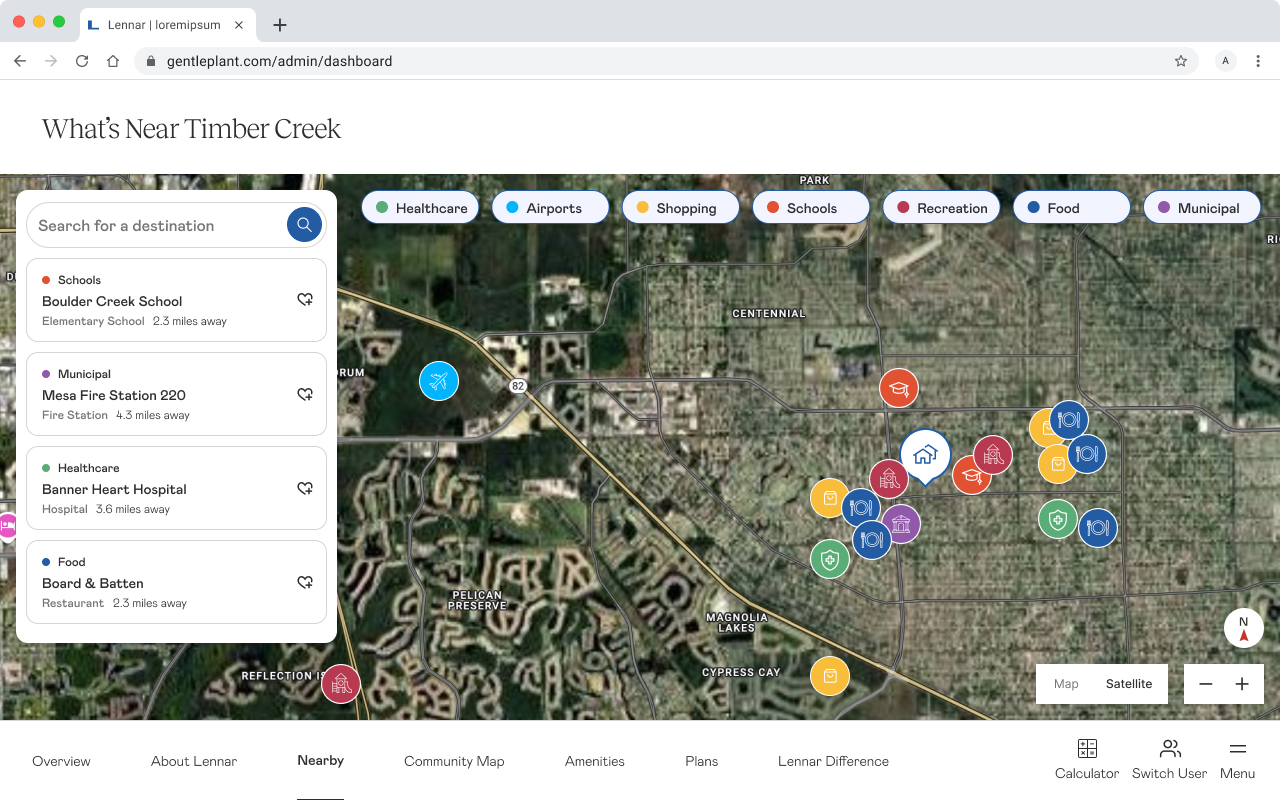Favorite Boulder Creek School with the heart icon
The height and width of the screenshot is (800, 1280).
click(x=305, y=300)
